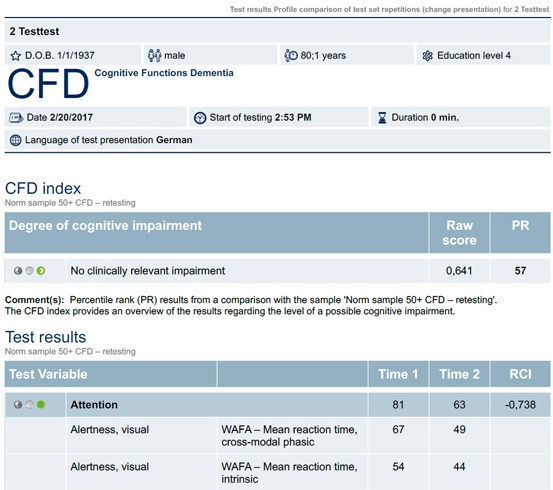
Task: Click the age clock icon beside 80;1 years
Action: pos(291,55)
